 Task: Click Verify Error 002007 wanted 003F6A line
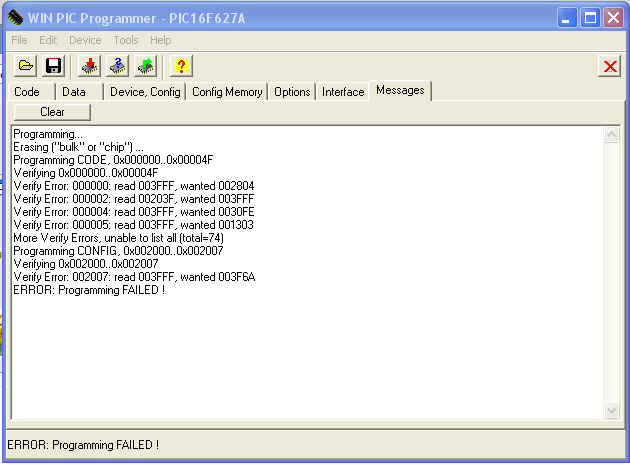coord(134,277)
